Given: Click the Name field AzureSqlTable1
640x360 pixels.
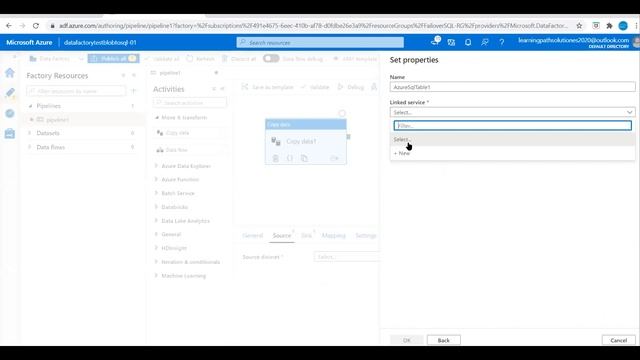Looking at the screenshot, I should point(512,87).
